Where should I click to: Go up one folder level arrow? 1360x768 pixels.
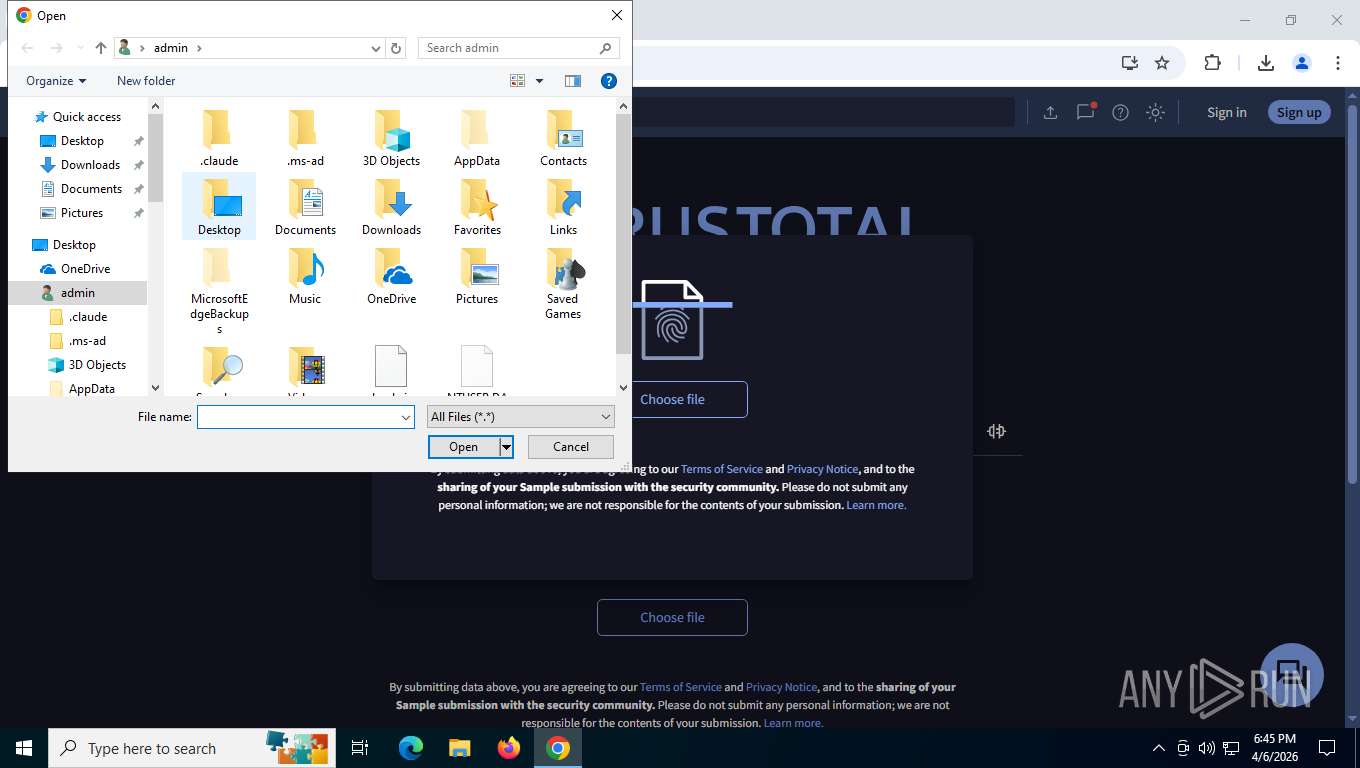pos(101,48)
